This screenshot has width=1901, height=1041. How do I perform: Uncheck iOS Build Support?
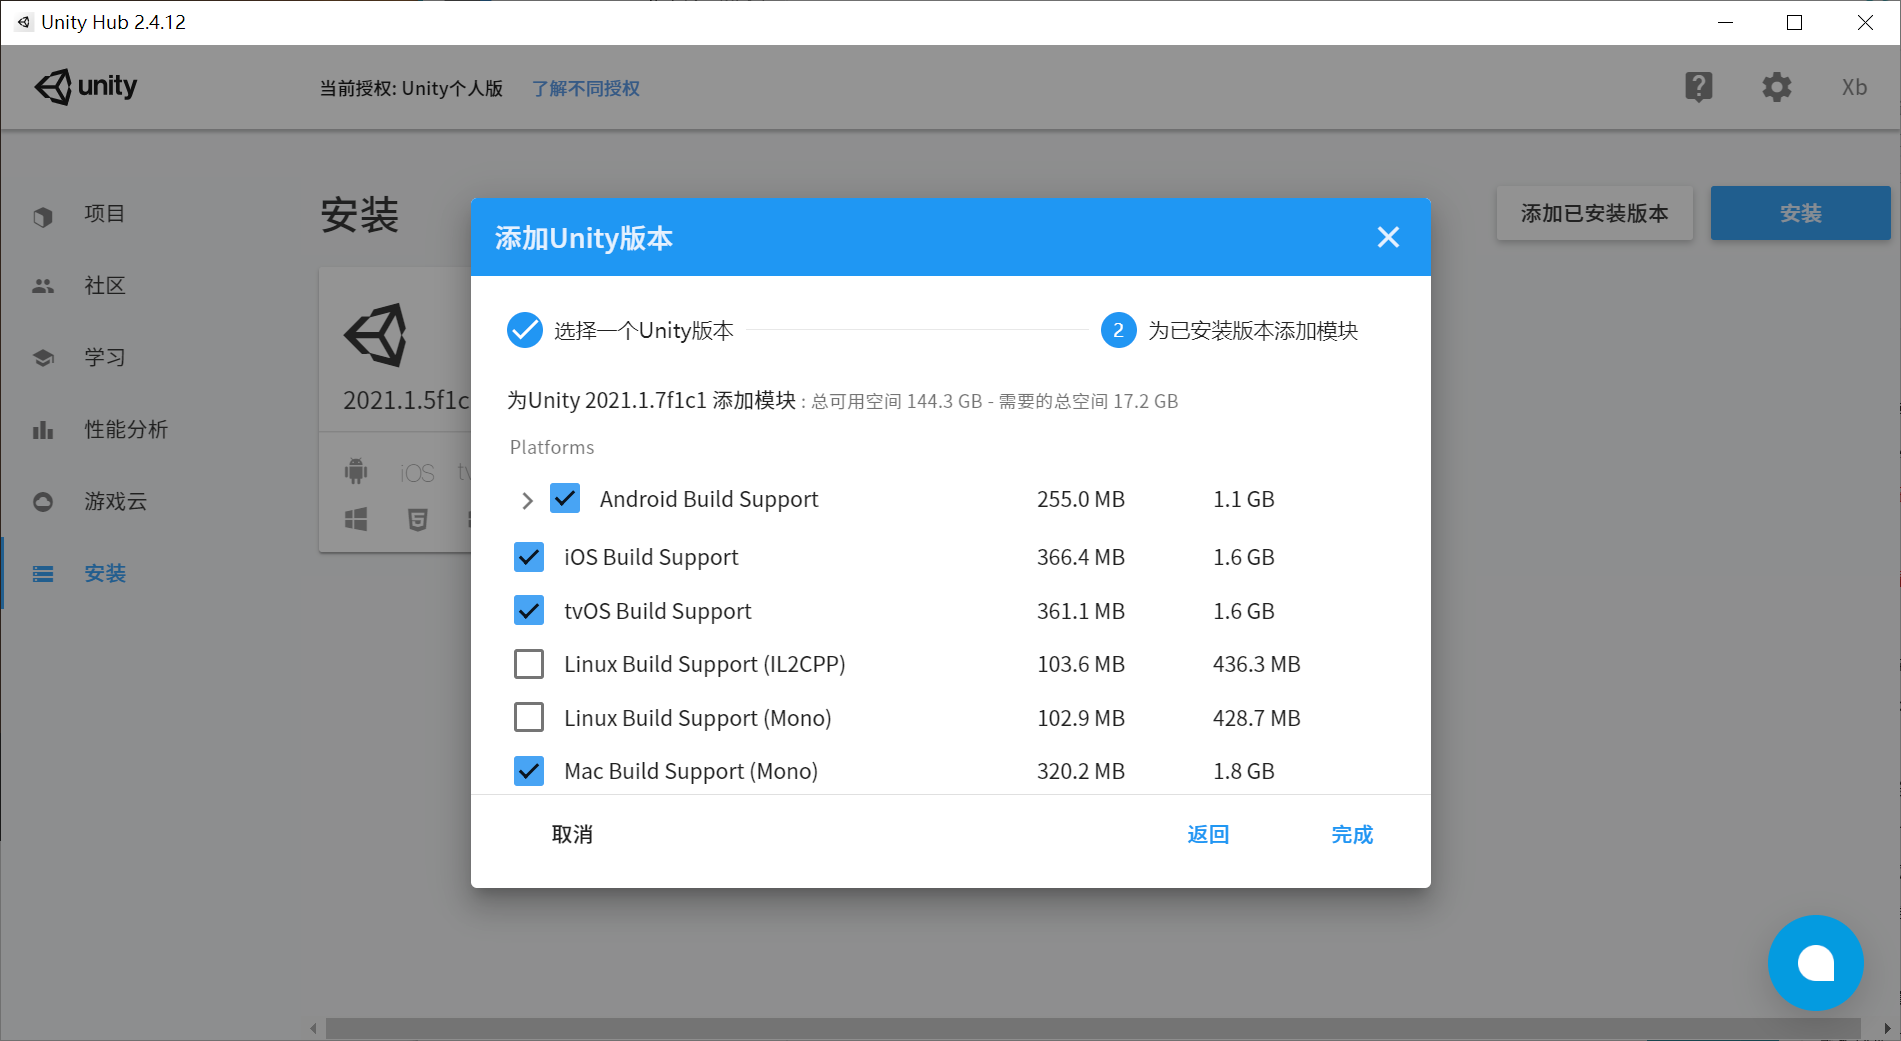tap(529, 557)
